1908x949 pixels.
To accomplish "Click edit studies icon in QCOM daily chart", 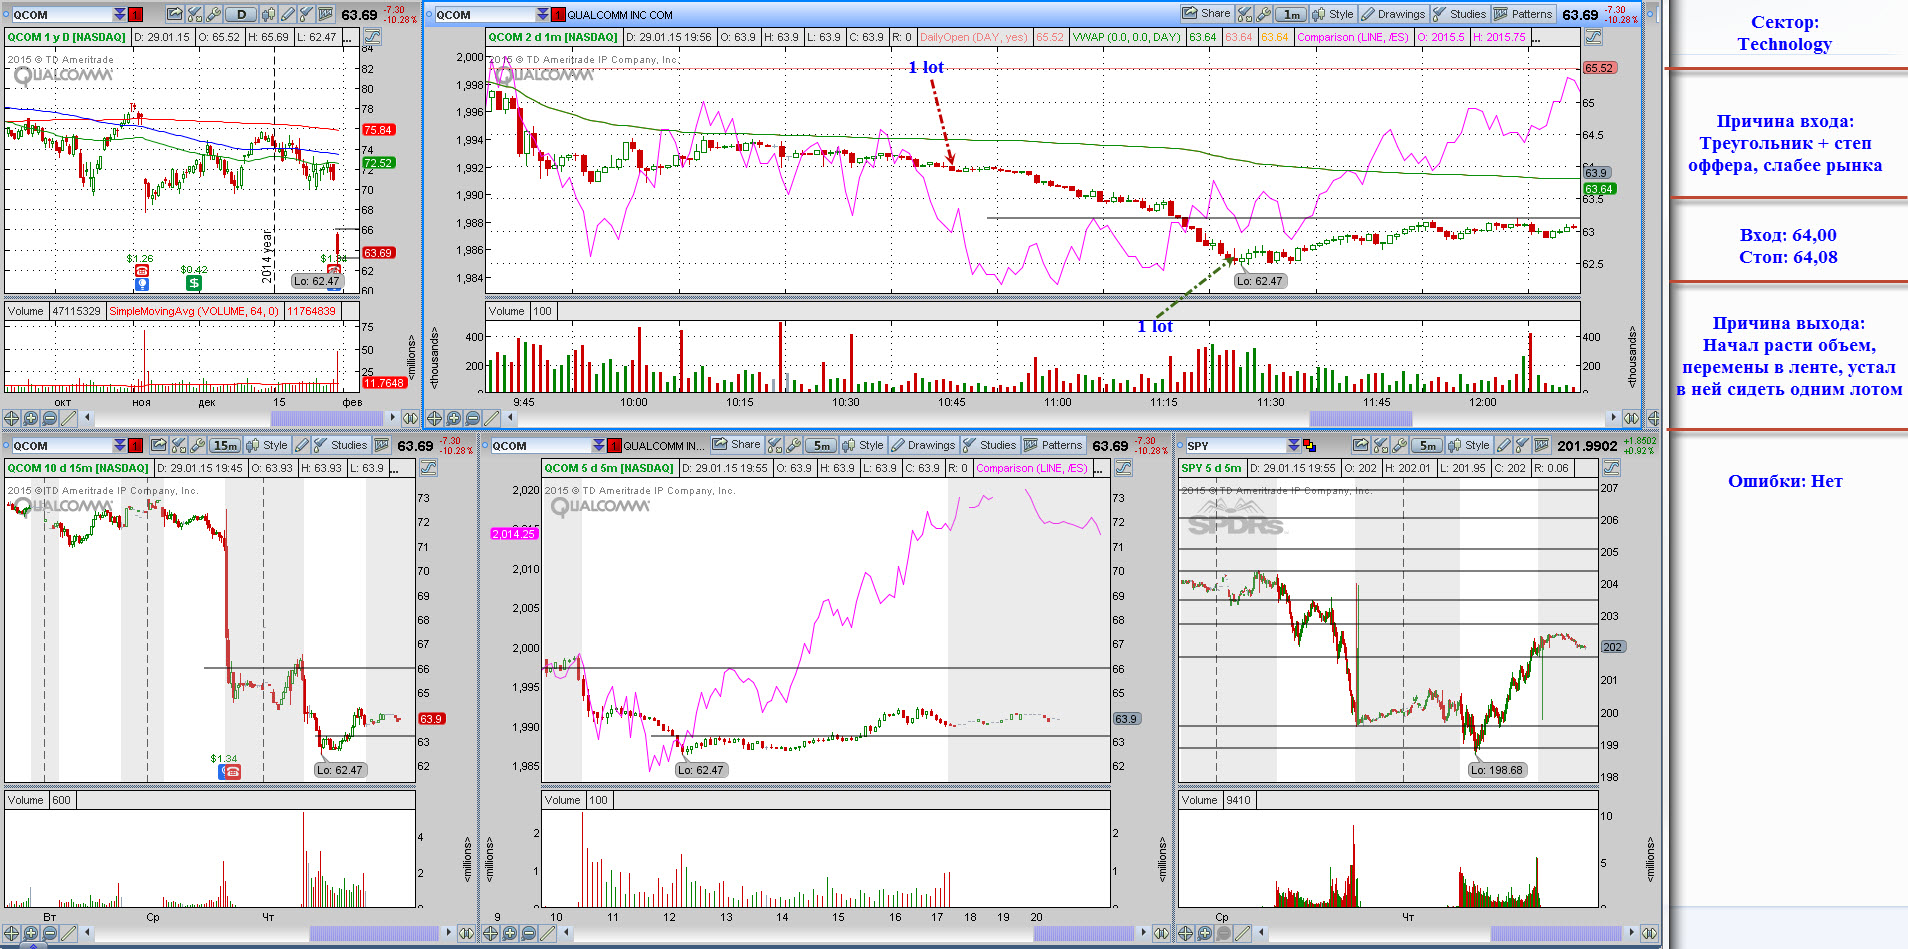I will click(194, 14).
